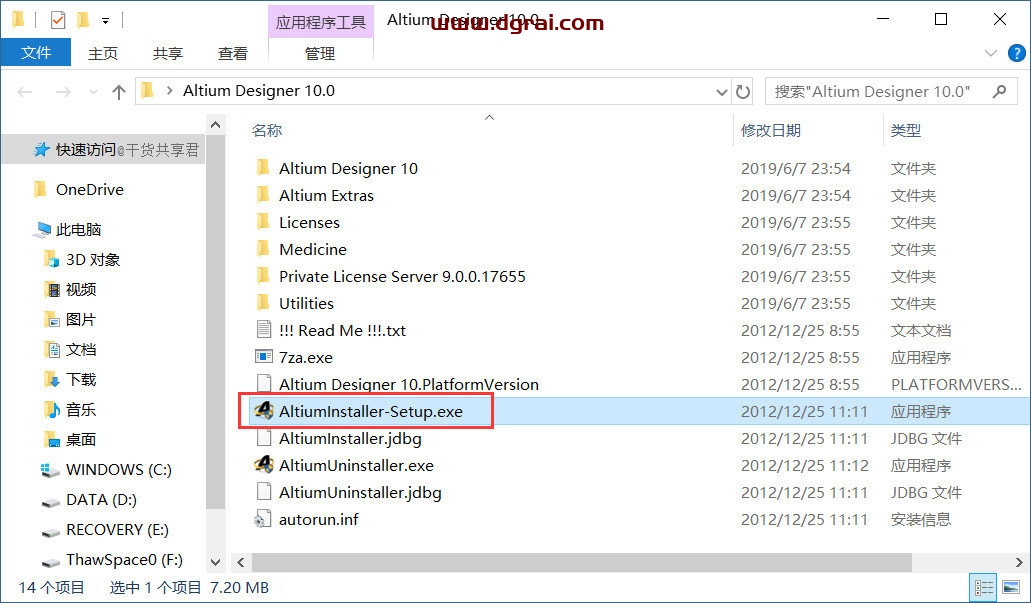Select Altium Designer 10.PlatformVersion file
The image size is (1031, 603).
[x=408, y=385]
